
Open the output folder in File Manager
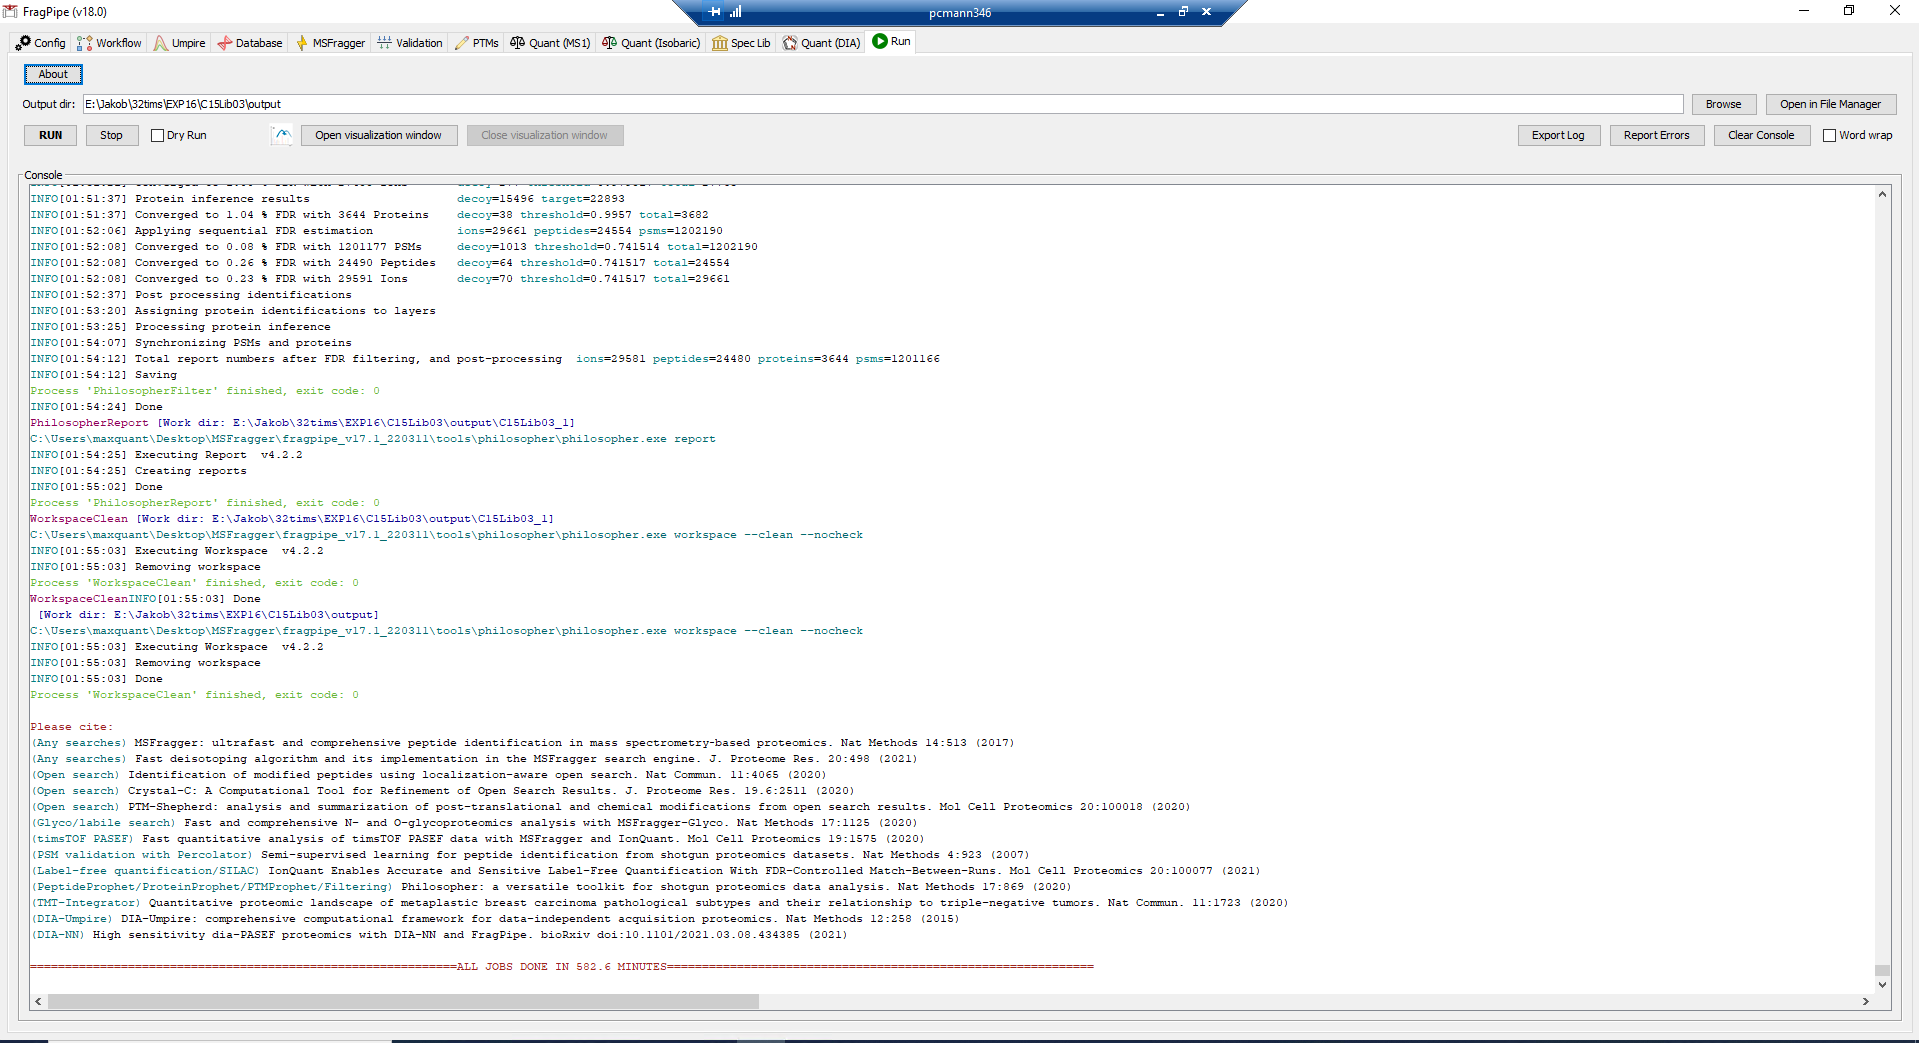[1830, 104]
